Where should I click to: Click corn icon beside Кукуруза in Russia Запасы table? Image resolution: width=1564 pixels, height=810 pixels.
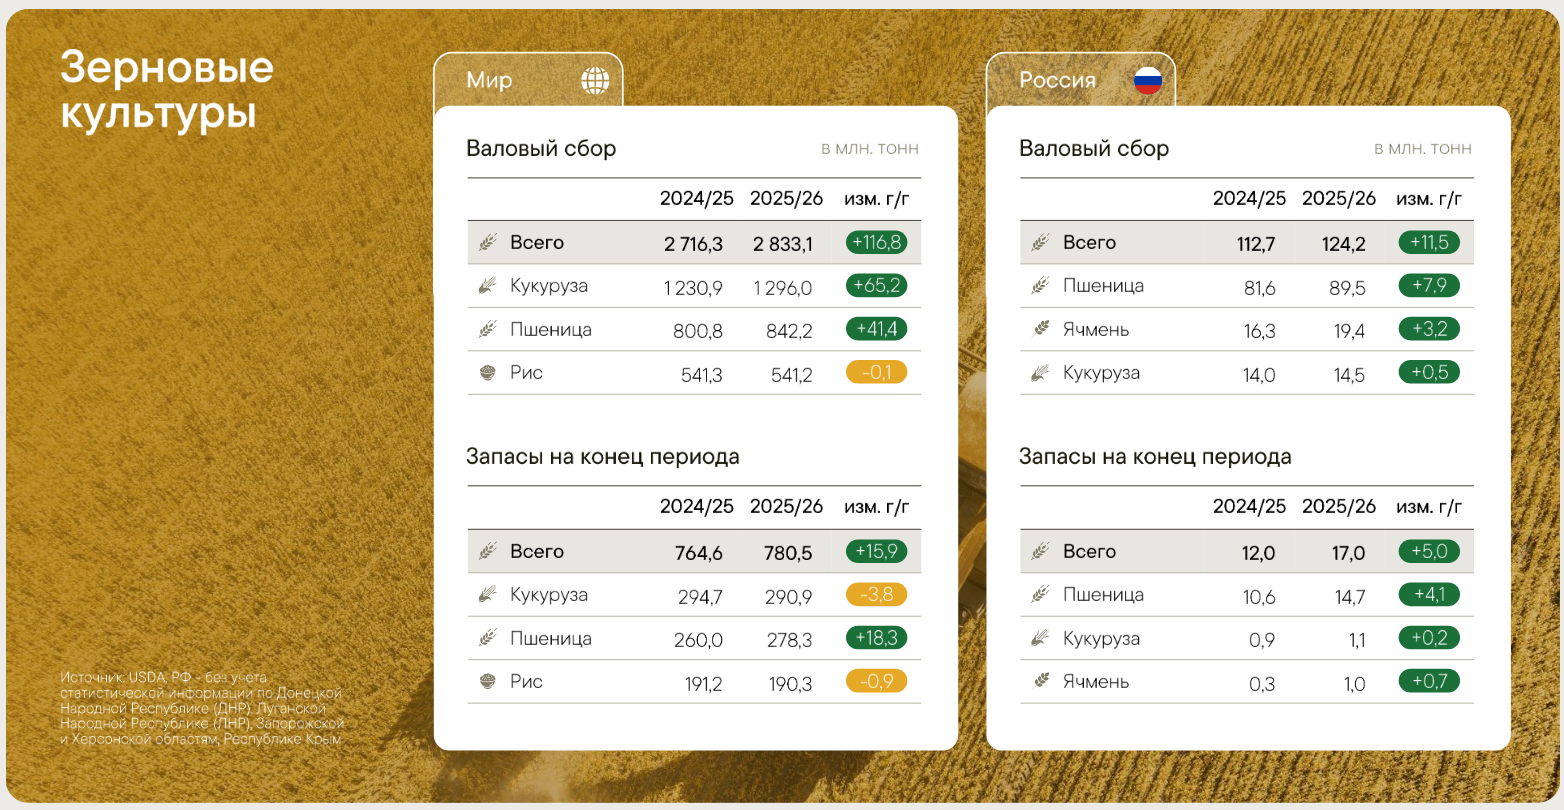pyautogui.click(x=1041, y=638)
